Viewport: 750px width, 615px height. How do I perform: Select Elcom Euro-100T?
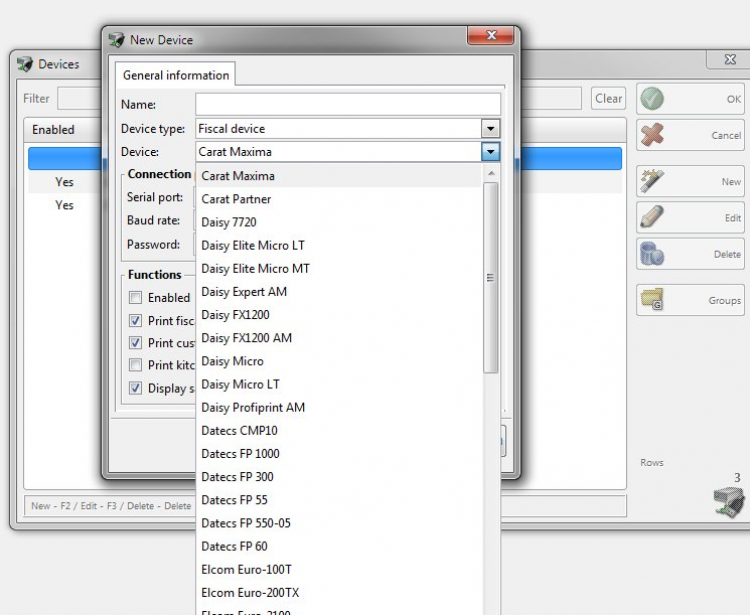[338, 570]
